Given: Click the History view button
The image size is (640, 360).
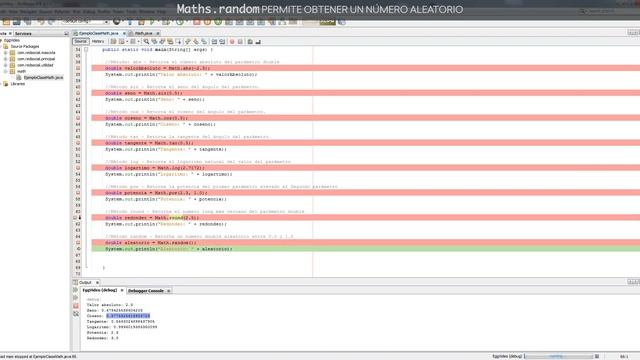Looking at the screenshot, I should coord(98,41).
